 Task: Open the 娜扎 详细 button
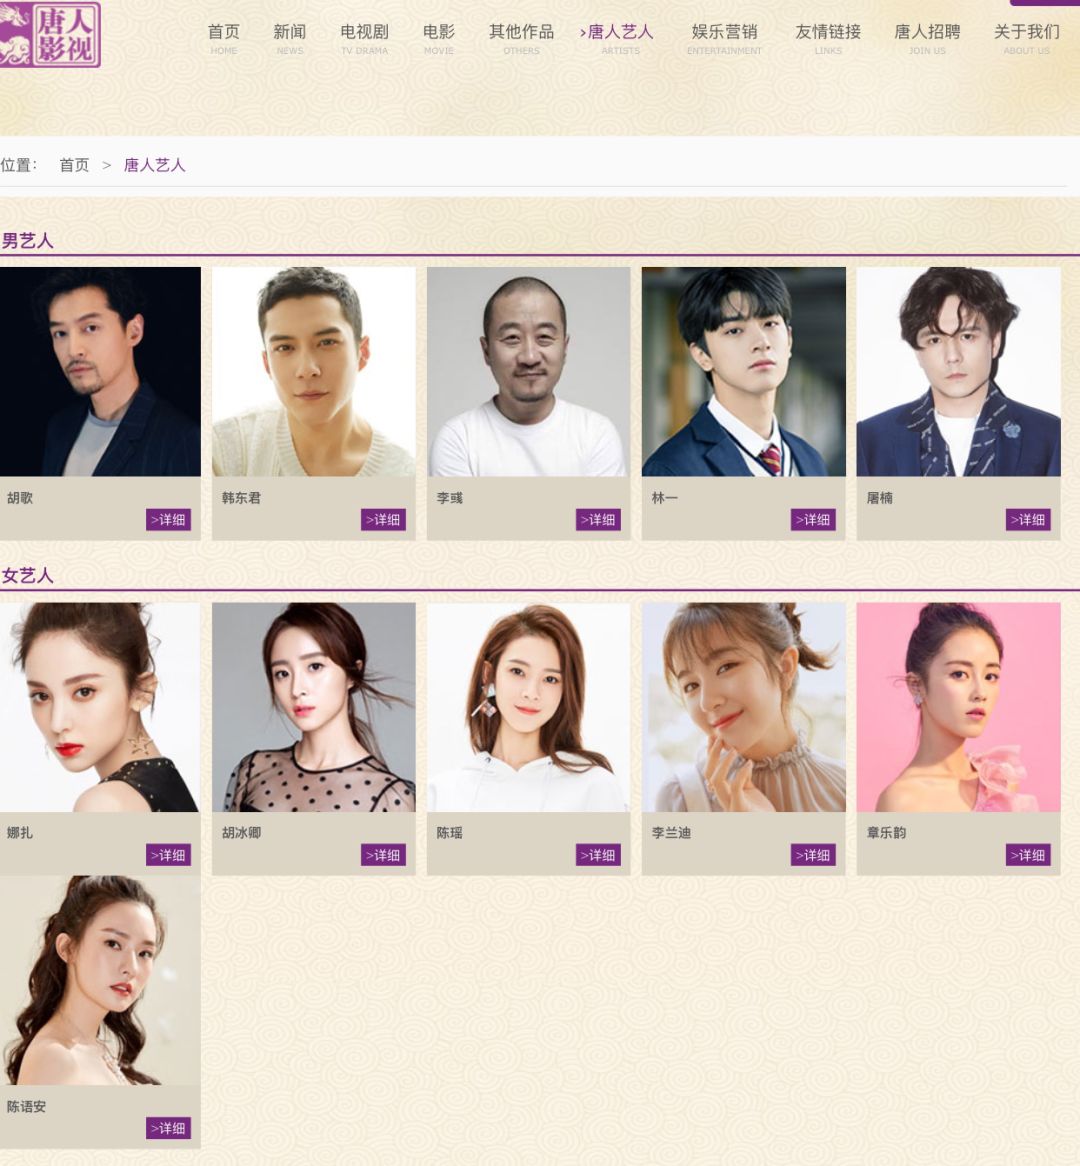(168, 855)
